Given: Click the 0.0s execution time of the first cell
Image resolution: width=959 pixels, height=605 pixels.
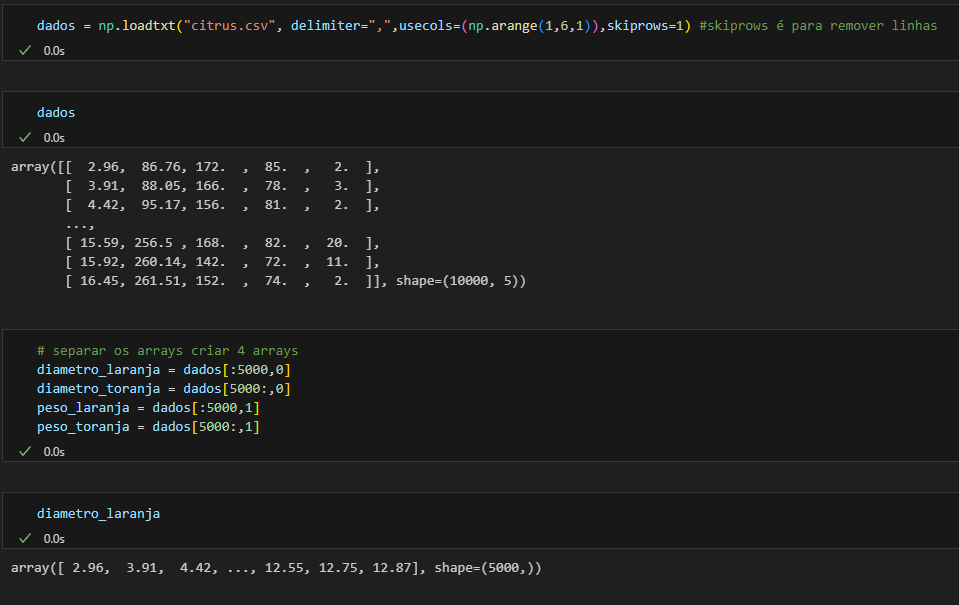Looking at the screenshot, I should pos(54,51).
